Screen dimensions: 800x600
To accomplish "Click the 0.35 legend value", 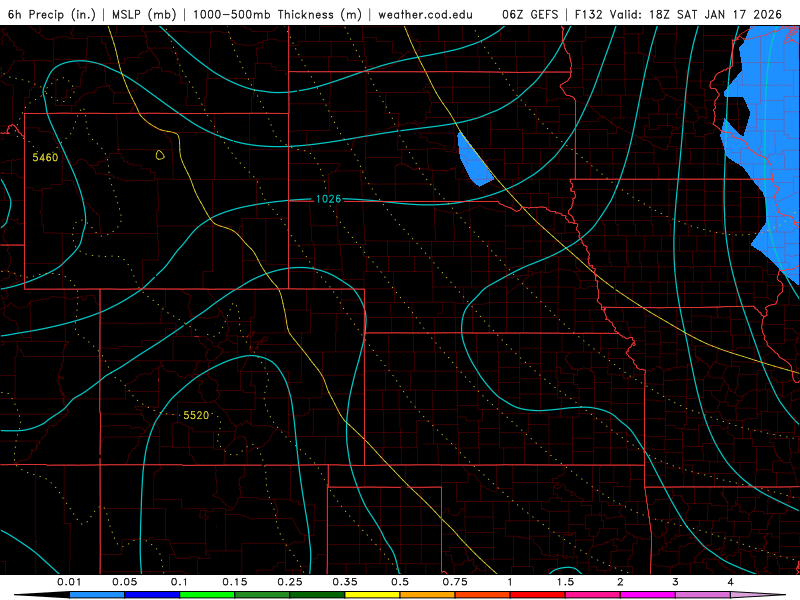I will coord(345,582).
